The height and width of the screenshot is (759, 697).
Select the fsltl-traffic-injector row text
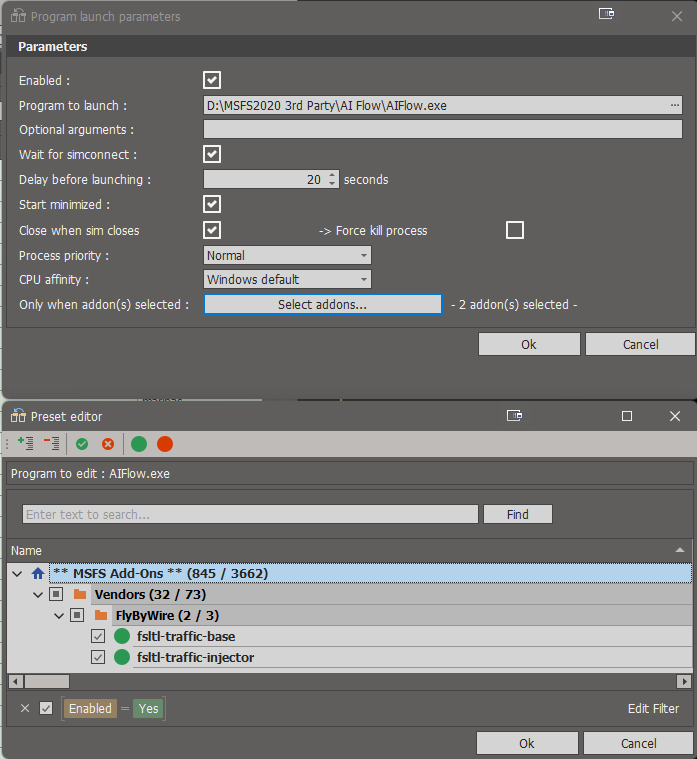pyautogui.click(x=196, y=657)
